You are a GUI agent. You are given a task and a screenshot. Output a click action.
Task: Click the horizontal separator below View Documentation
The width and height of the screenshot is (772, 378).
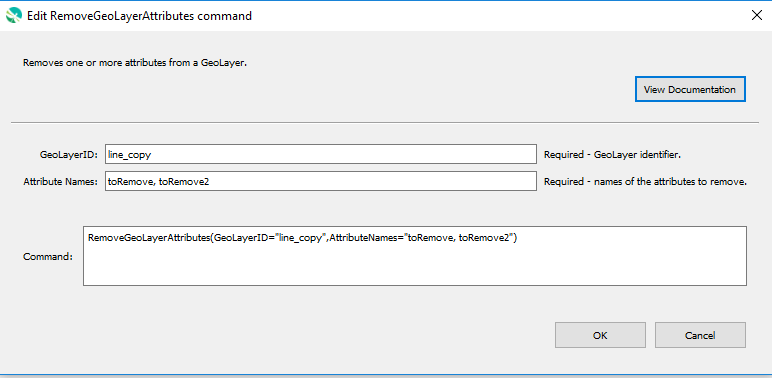pos(385,122)
